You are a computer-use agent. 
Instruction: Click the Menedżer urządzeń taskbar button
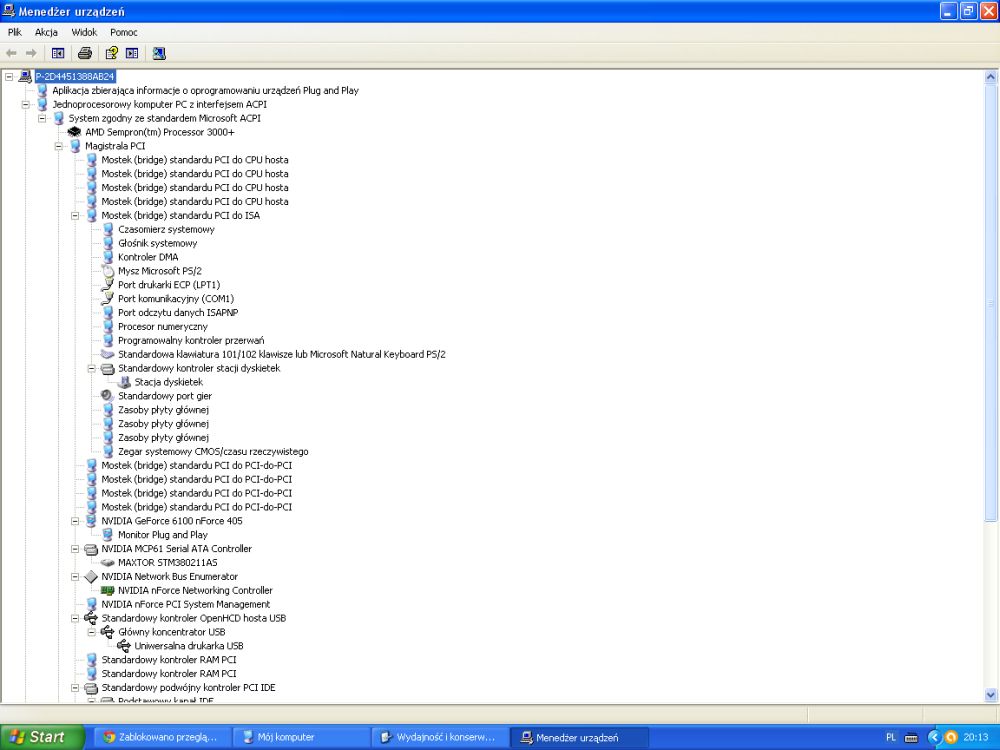578,737
